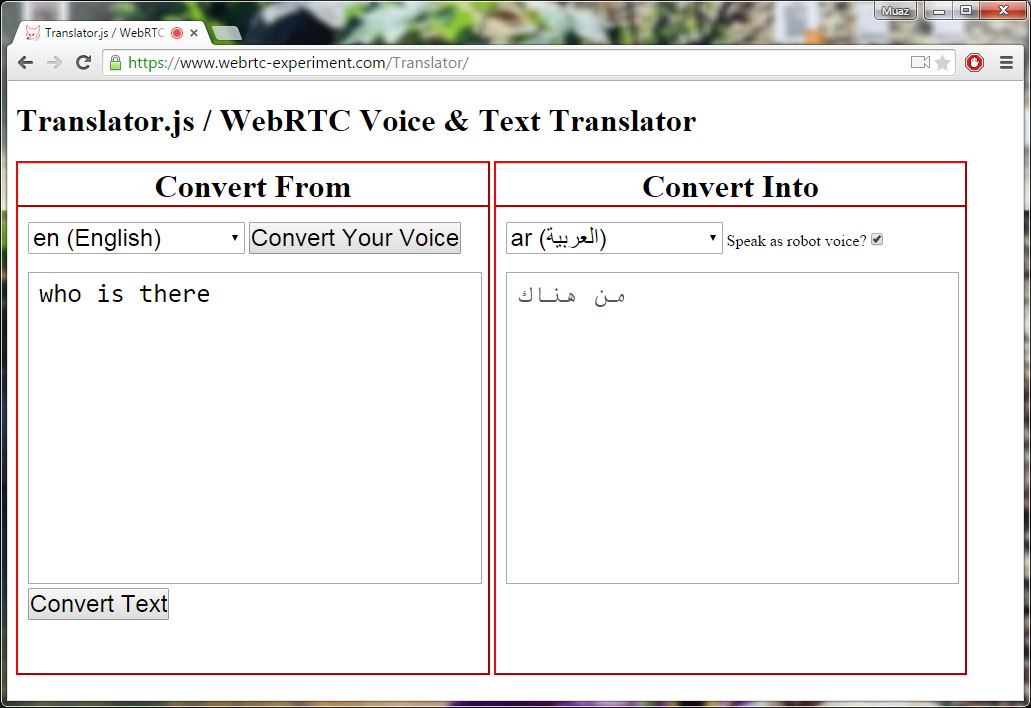Viewport: 1031px width, 708px height.
Task: Click the tab's red recording indicator
Action: click(177, 33)
